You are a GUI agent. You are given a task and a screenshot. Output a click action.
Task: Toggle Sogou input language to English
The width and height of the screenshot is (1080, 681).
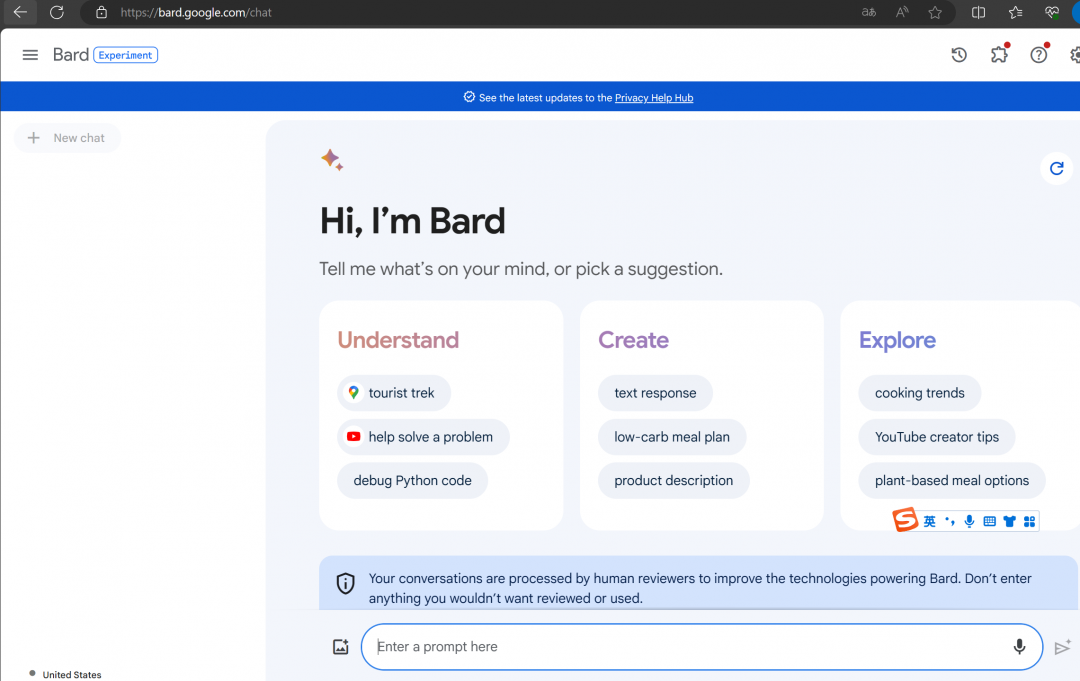930,521
